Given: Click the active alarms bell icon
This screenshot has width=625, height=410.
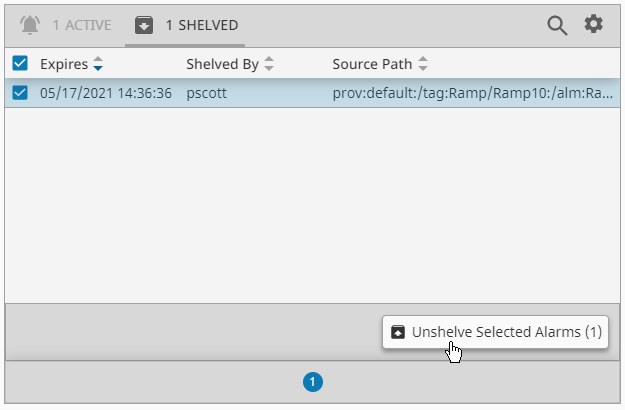Looking at the screenshot, I should tap(30, 25).
